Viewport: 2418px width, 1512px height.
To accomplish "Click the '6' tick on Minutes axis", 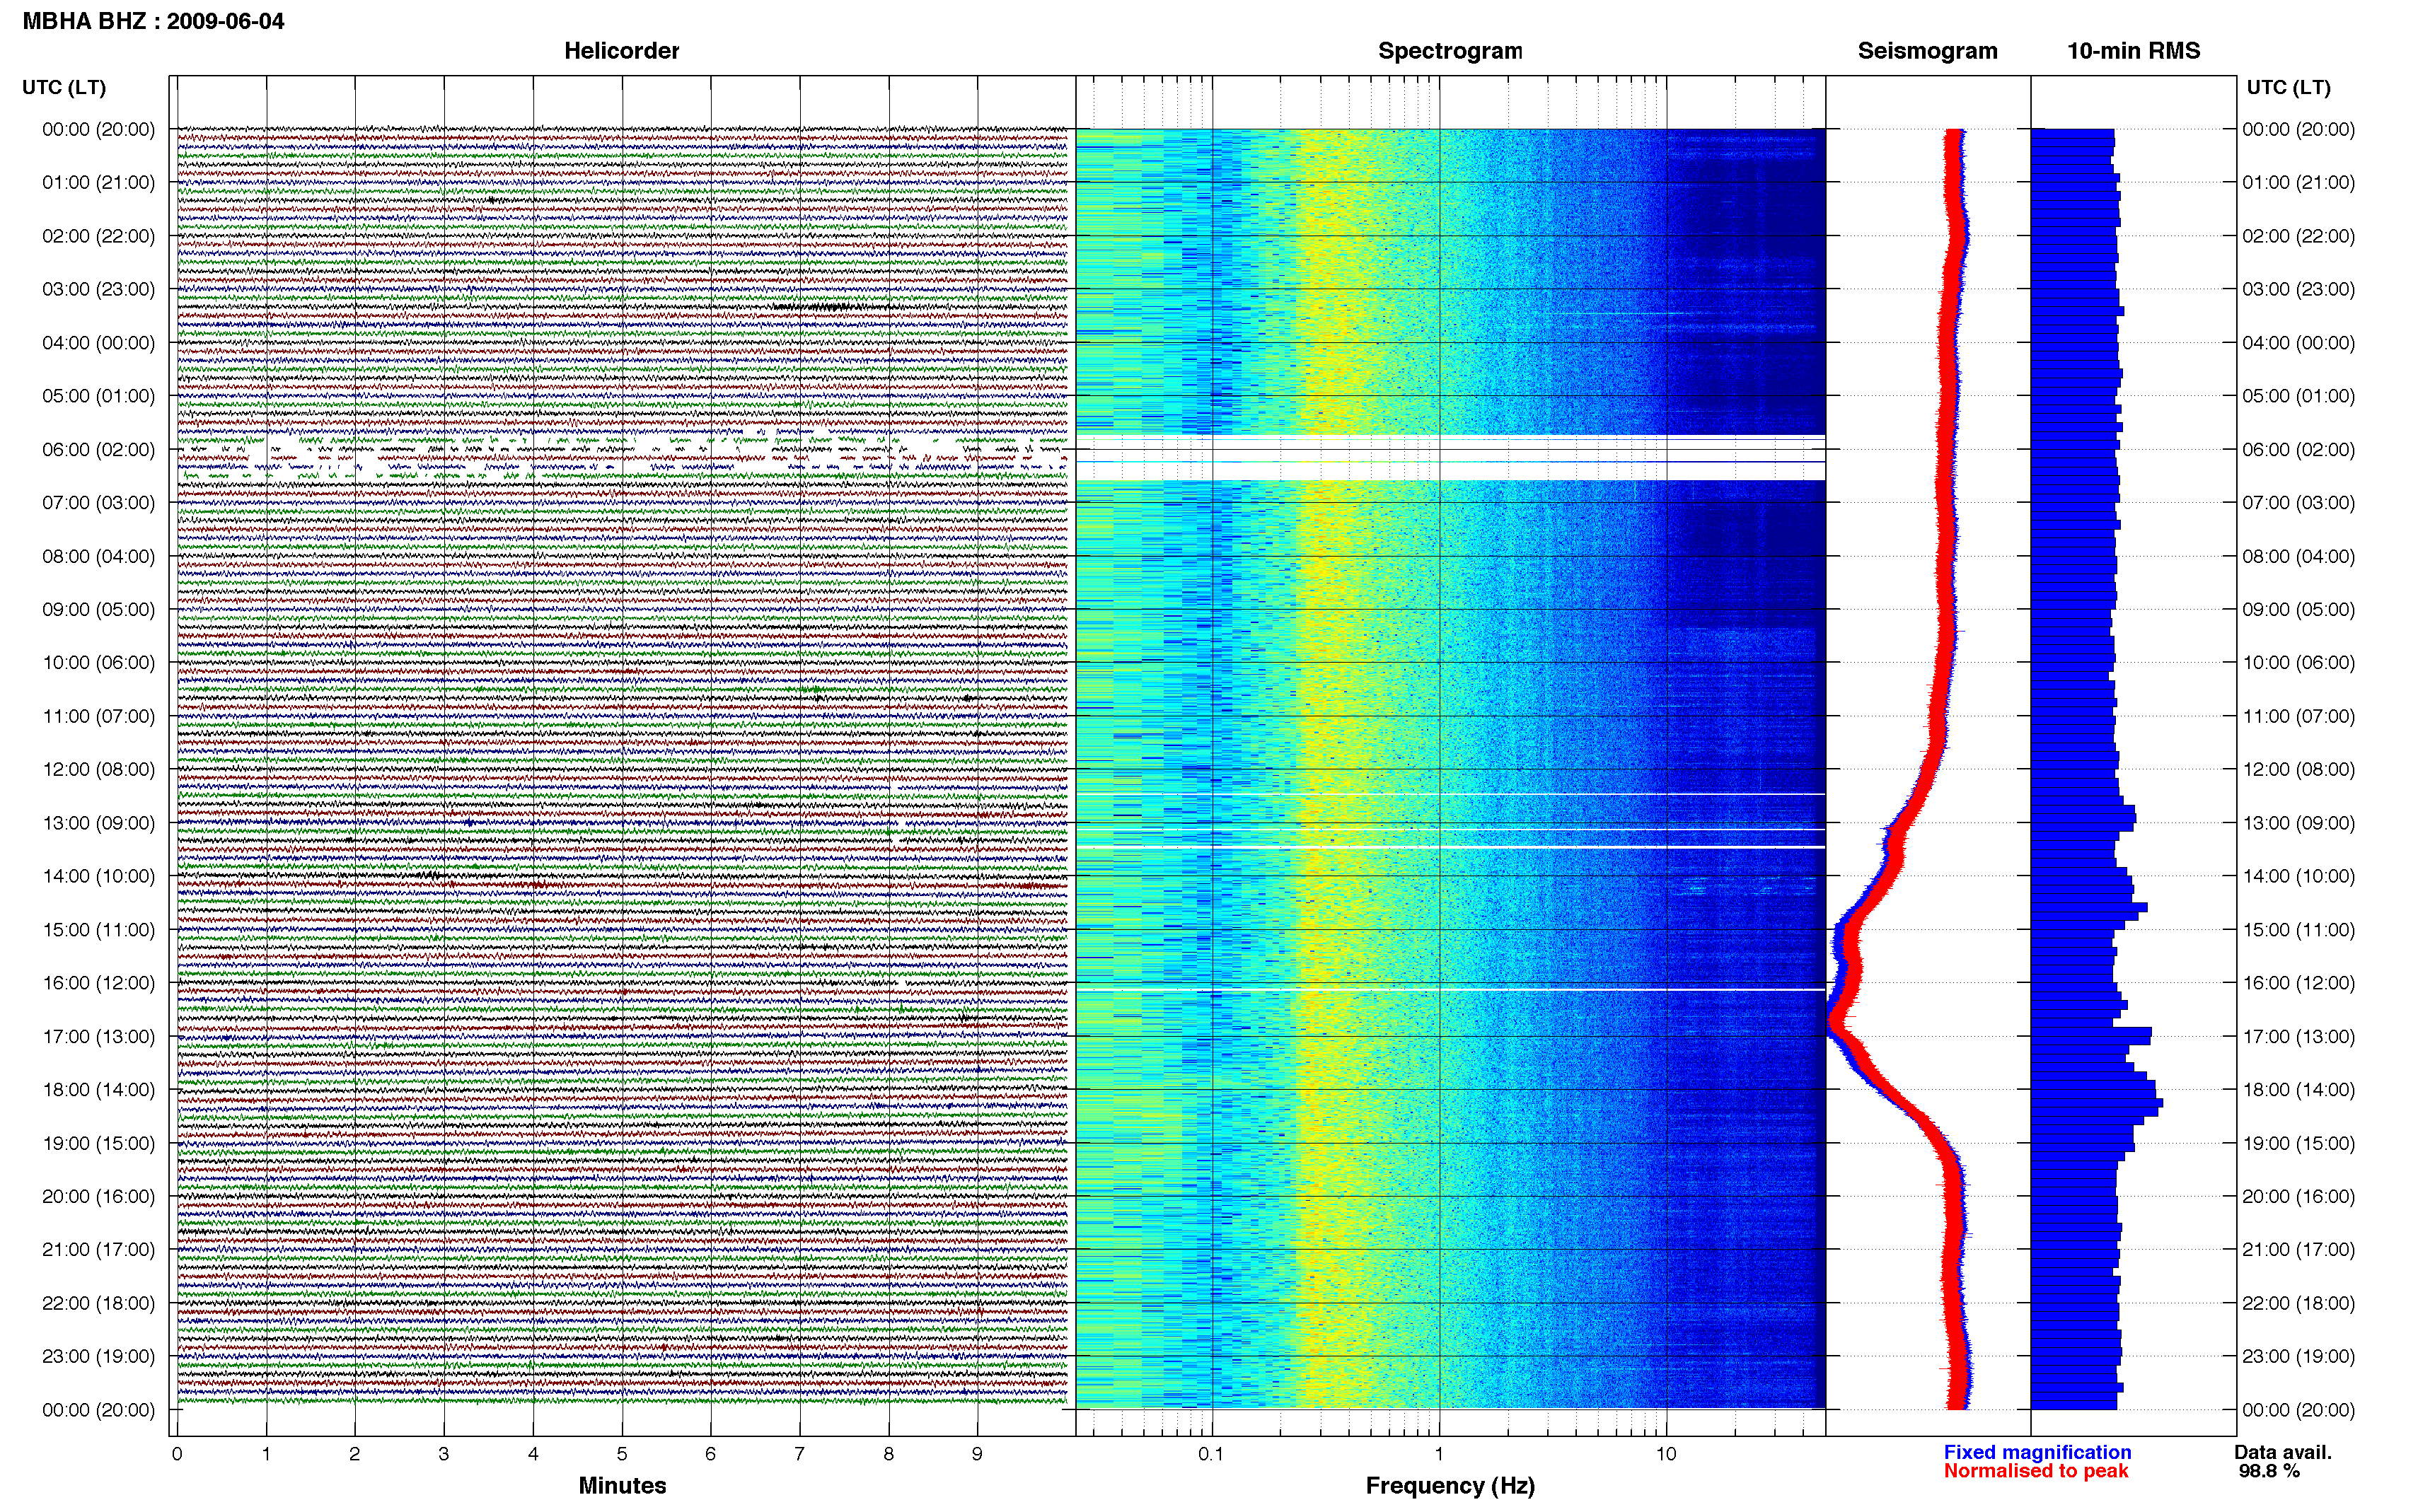I will (x=711, y=1454).
